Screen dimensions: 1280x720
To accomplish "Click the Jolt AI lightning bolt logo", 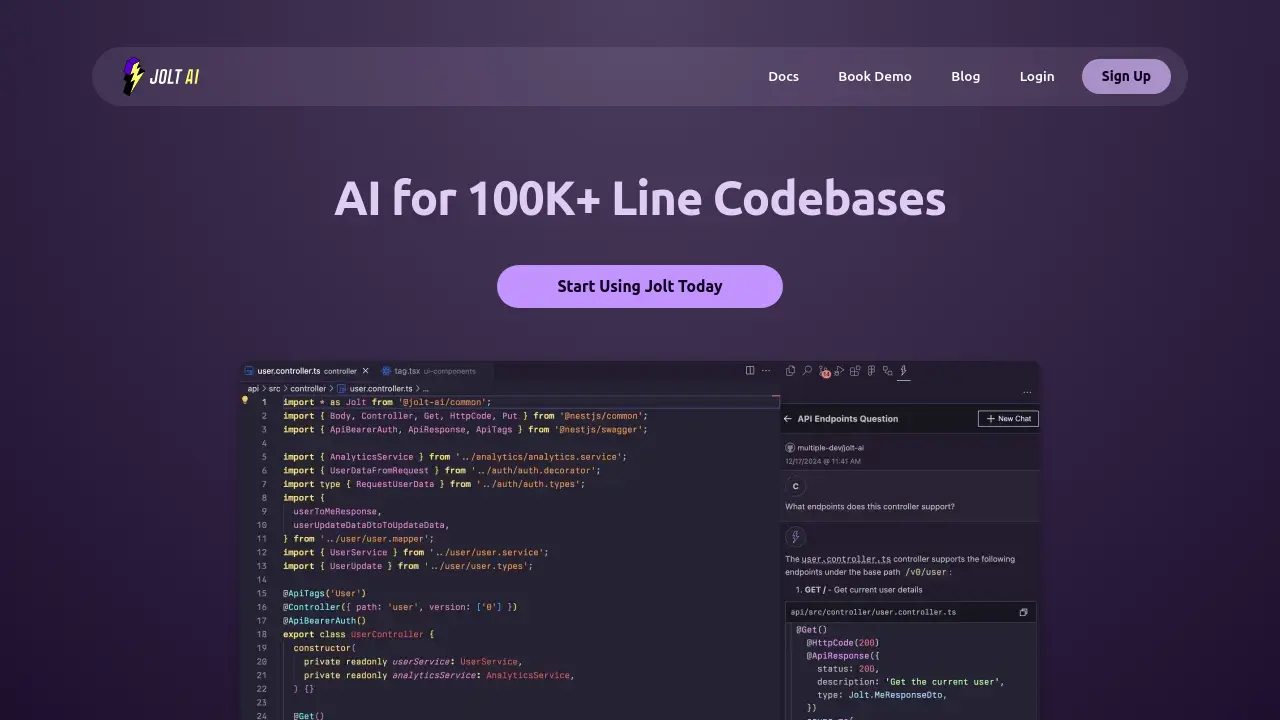I will pyautogui.click(x=160, y=76).
